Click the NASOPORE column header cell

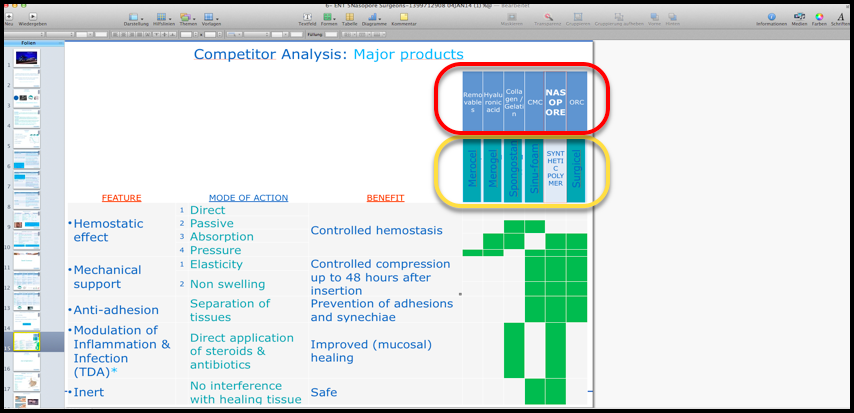point(555,100)
